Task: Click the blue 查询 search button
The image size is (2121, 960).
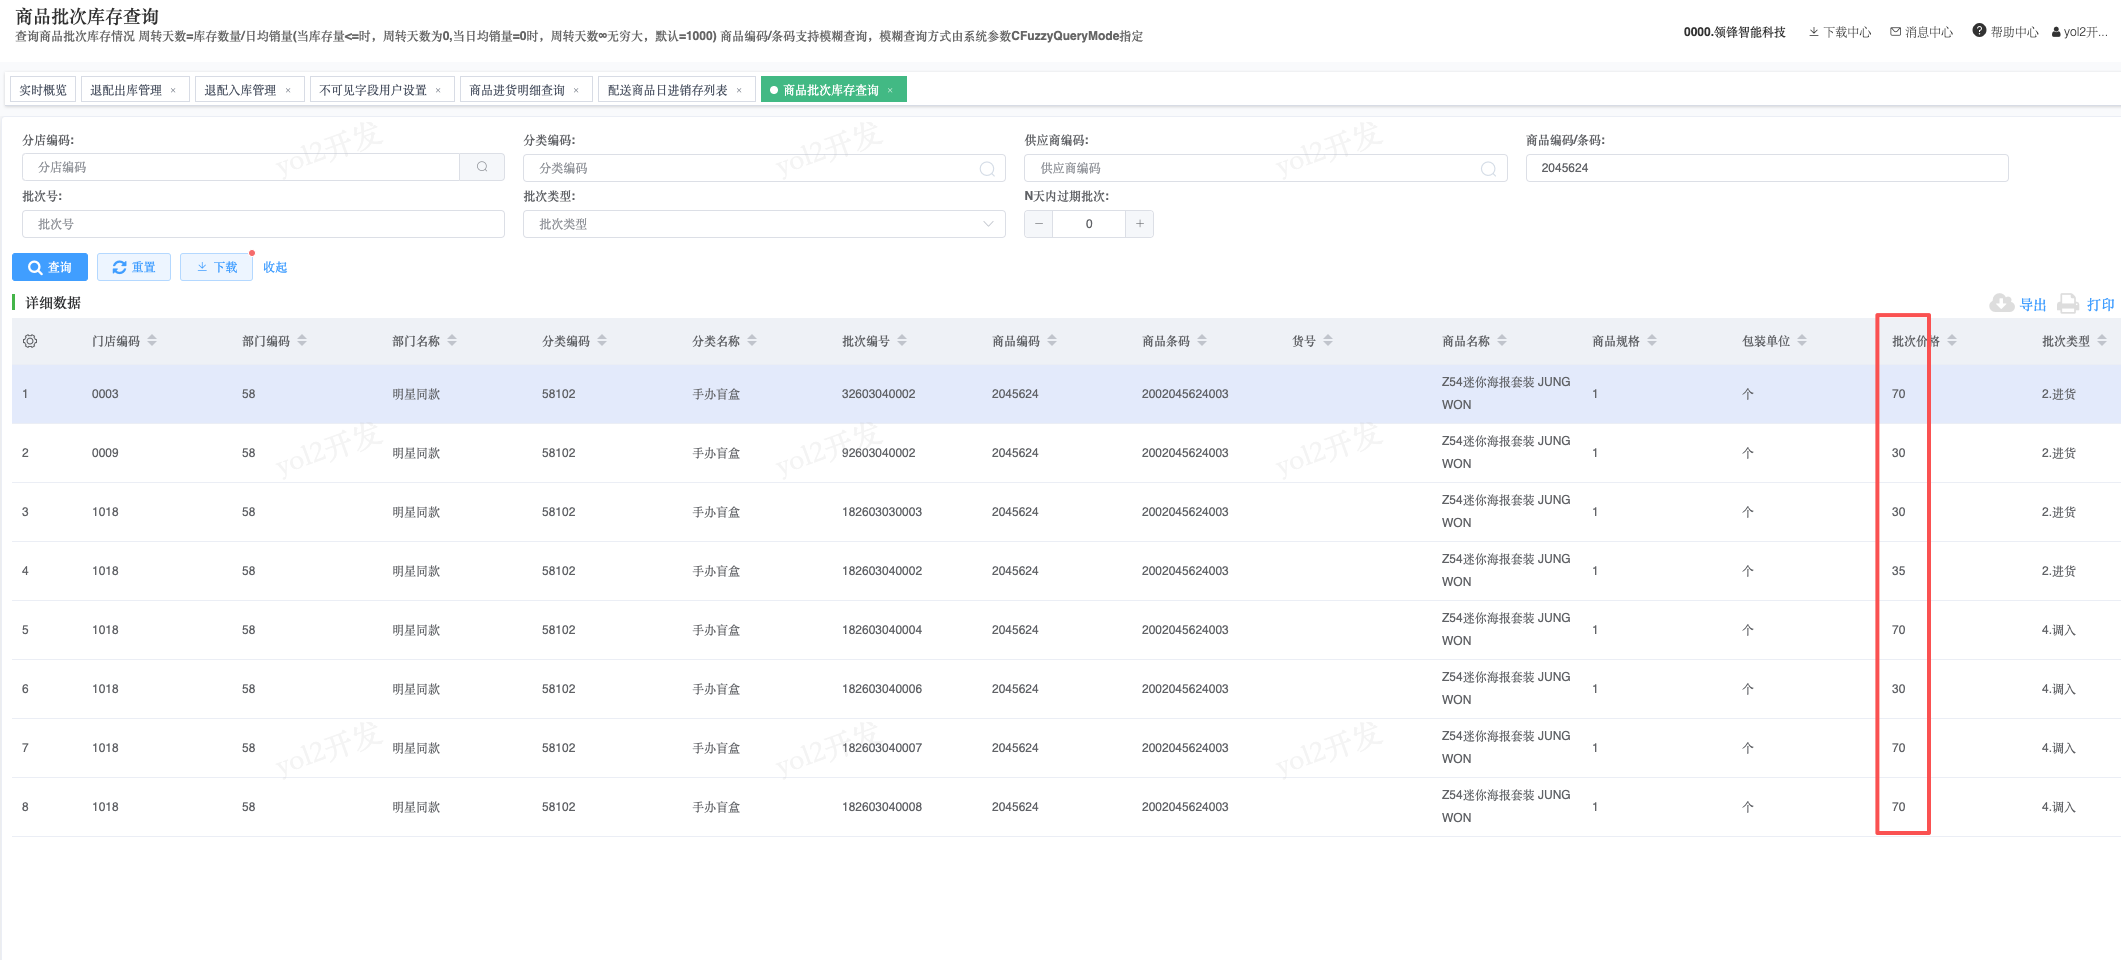Action: point(50,267)
